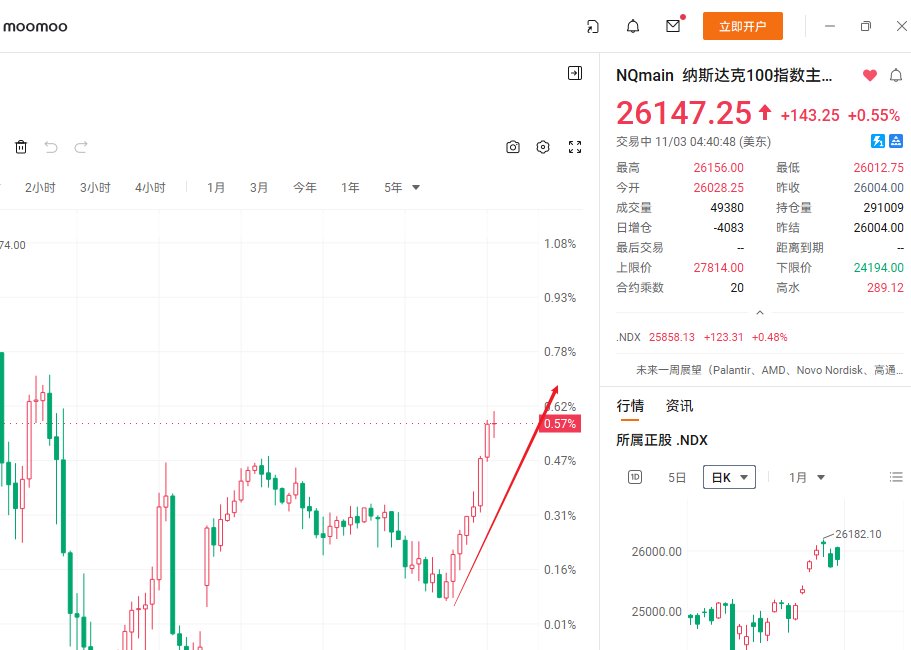Set a price alert with the bell beside NQmain
This screenshot has width=911, height=650.
click(896, 75)
